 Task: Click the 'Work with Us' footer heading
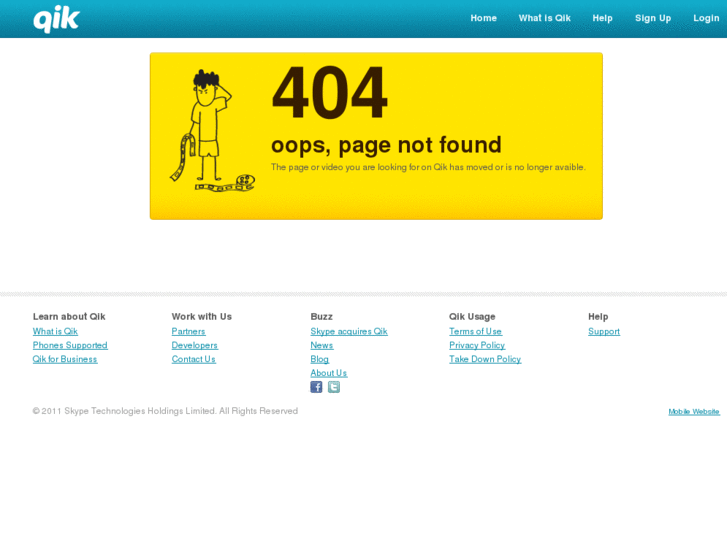202,316
